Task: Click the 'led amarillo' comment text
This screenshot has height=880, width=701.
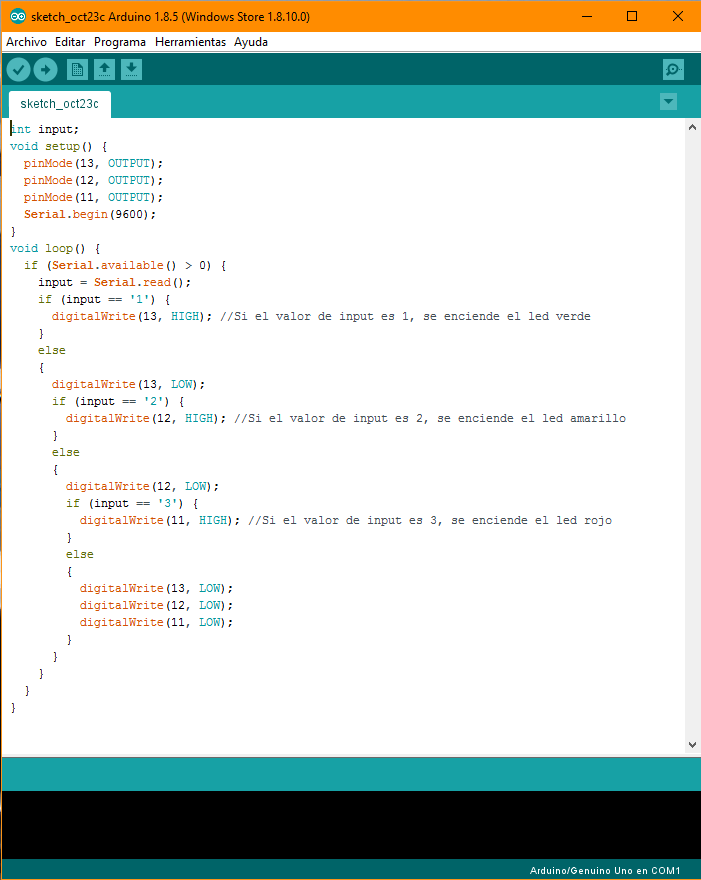Action: (584, 418)
